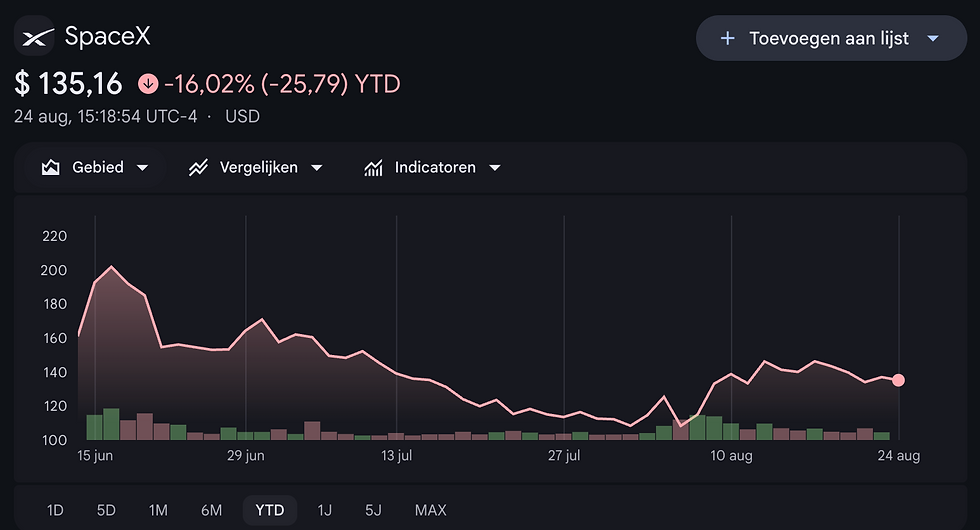This screenshot has width=980, height=530.
Task: Click the pink down-arrow change indicator icon
Action: (148, 84)
